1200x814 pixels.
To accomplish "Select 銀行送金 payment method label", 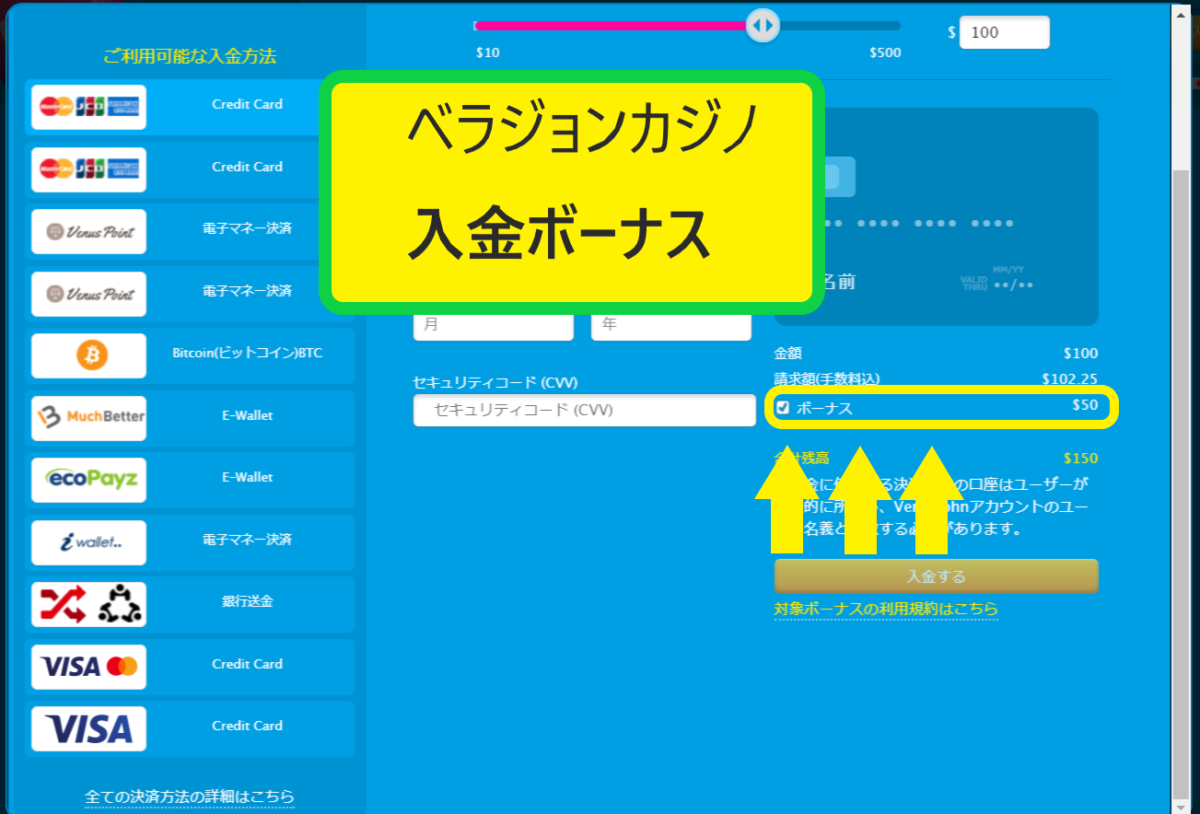I will pos(247,601).
